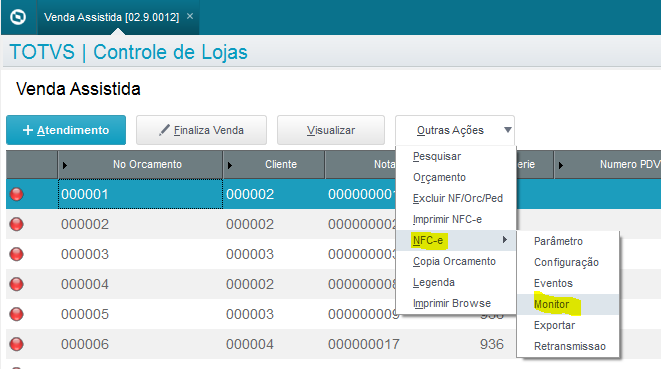Click red status icon of row 000006
The width and height of the screenshot is (661, 369).
click(16, 344)
